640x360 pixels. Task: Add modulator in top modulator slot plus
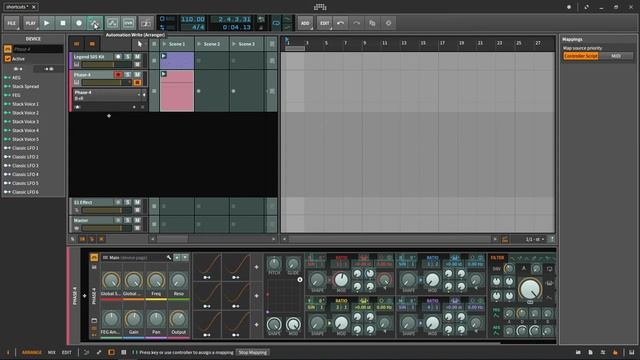[256, 267]
